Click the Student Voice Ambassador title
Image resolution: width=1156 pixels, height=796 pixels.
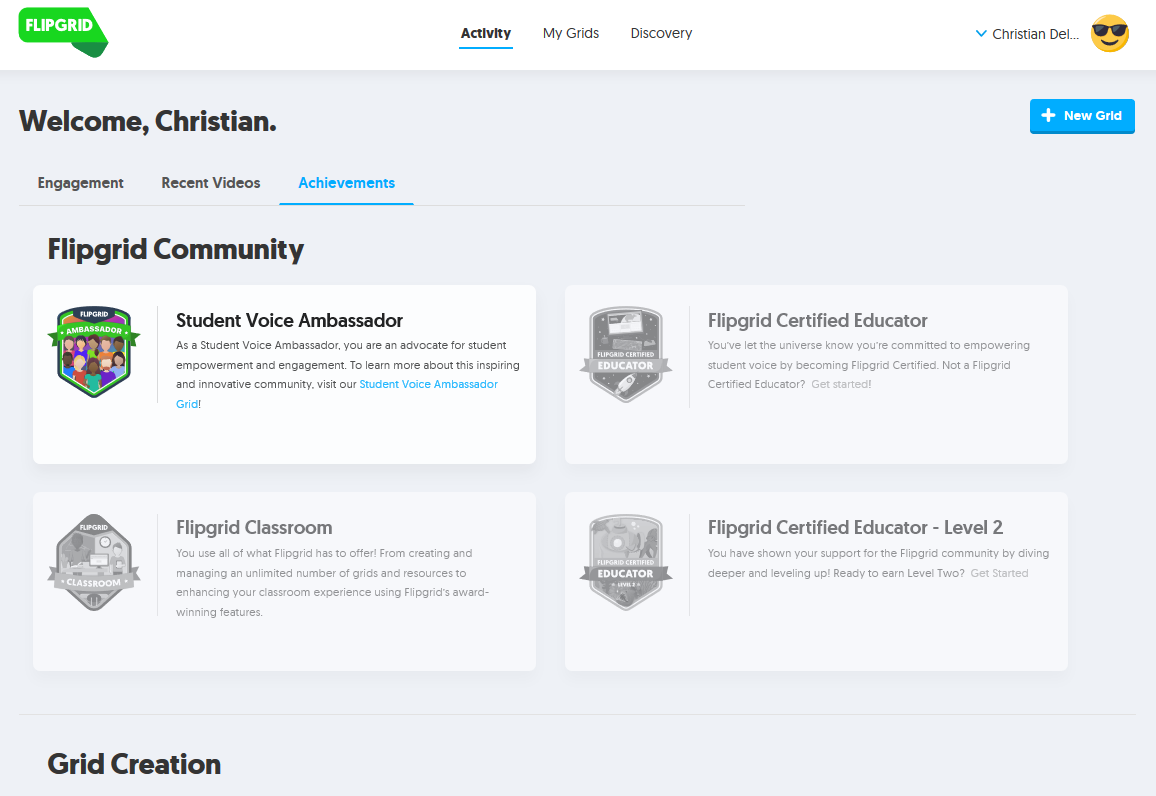tap(289, 321)
